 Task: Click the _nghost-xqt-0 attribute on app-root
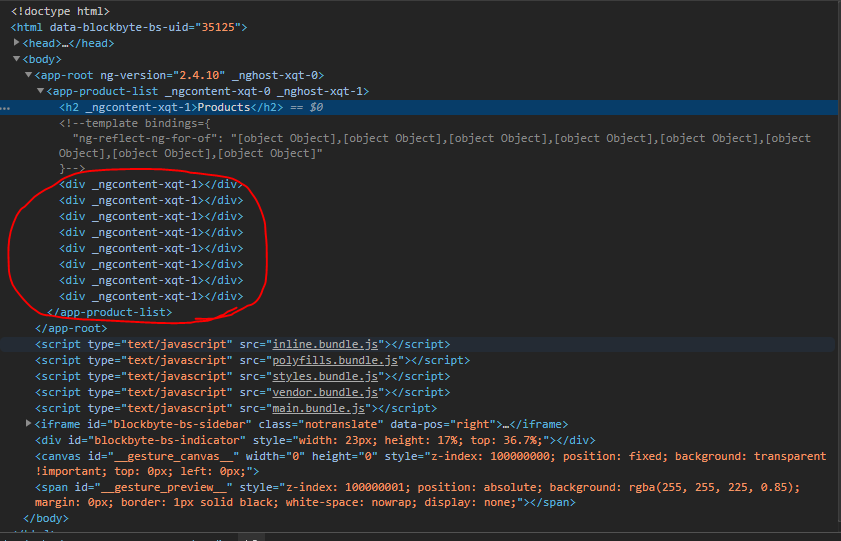tap(275, 75)
